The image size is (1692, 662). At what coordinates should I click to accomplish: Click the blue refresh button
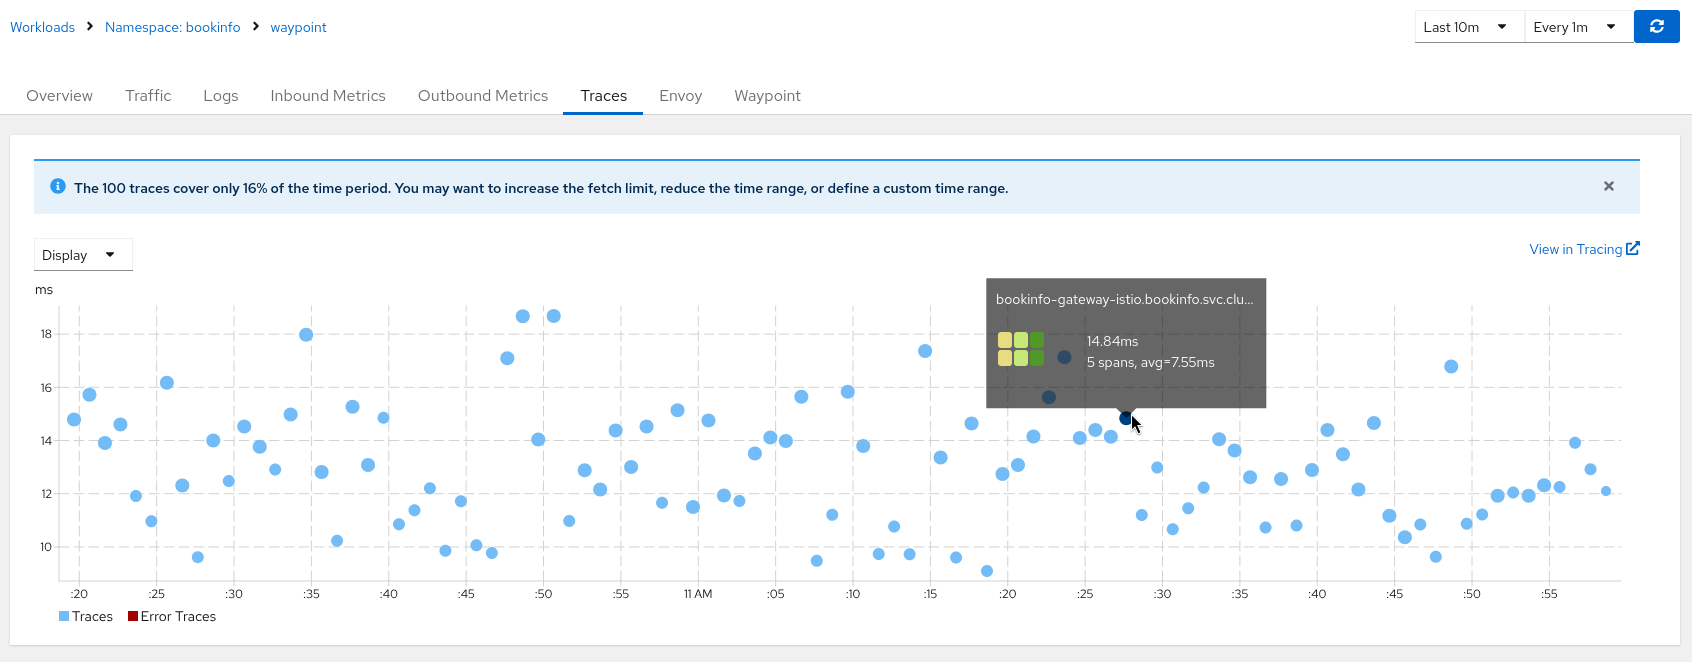pos(1656,27)
